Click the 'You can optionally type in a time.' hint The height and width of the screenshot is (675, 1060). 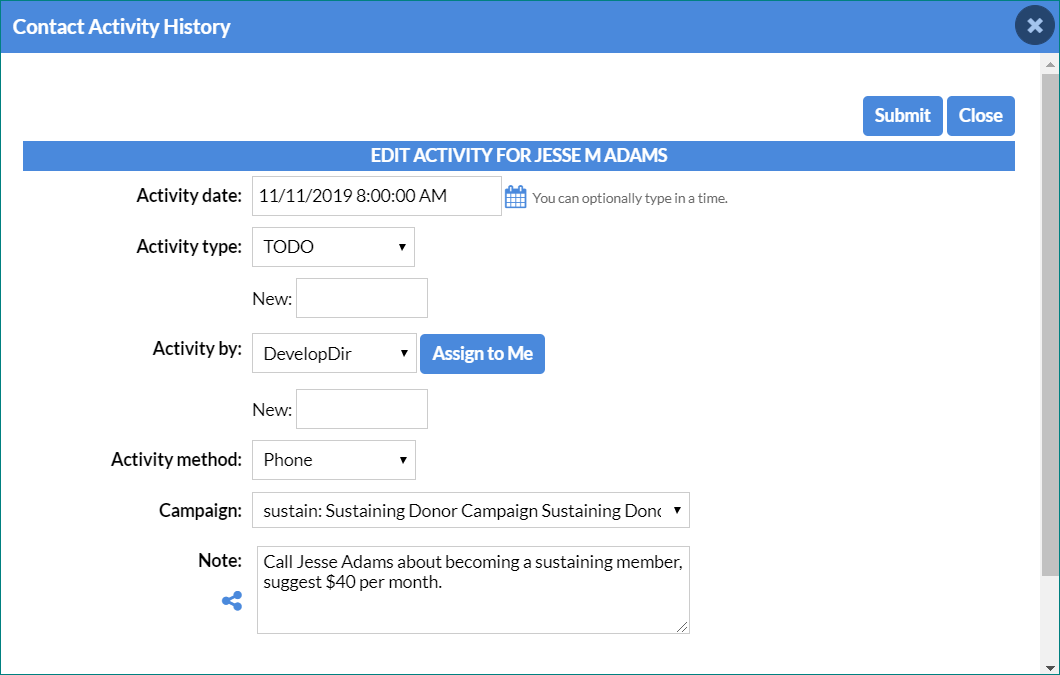(x=629, y=198)
